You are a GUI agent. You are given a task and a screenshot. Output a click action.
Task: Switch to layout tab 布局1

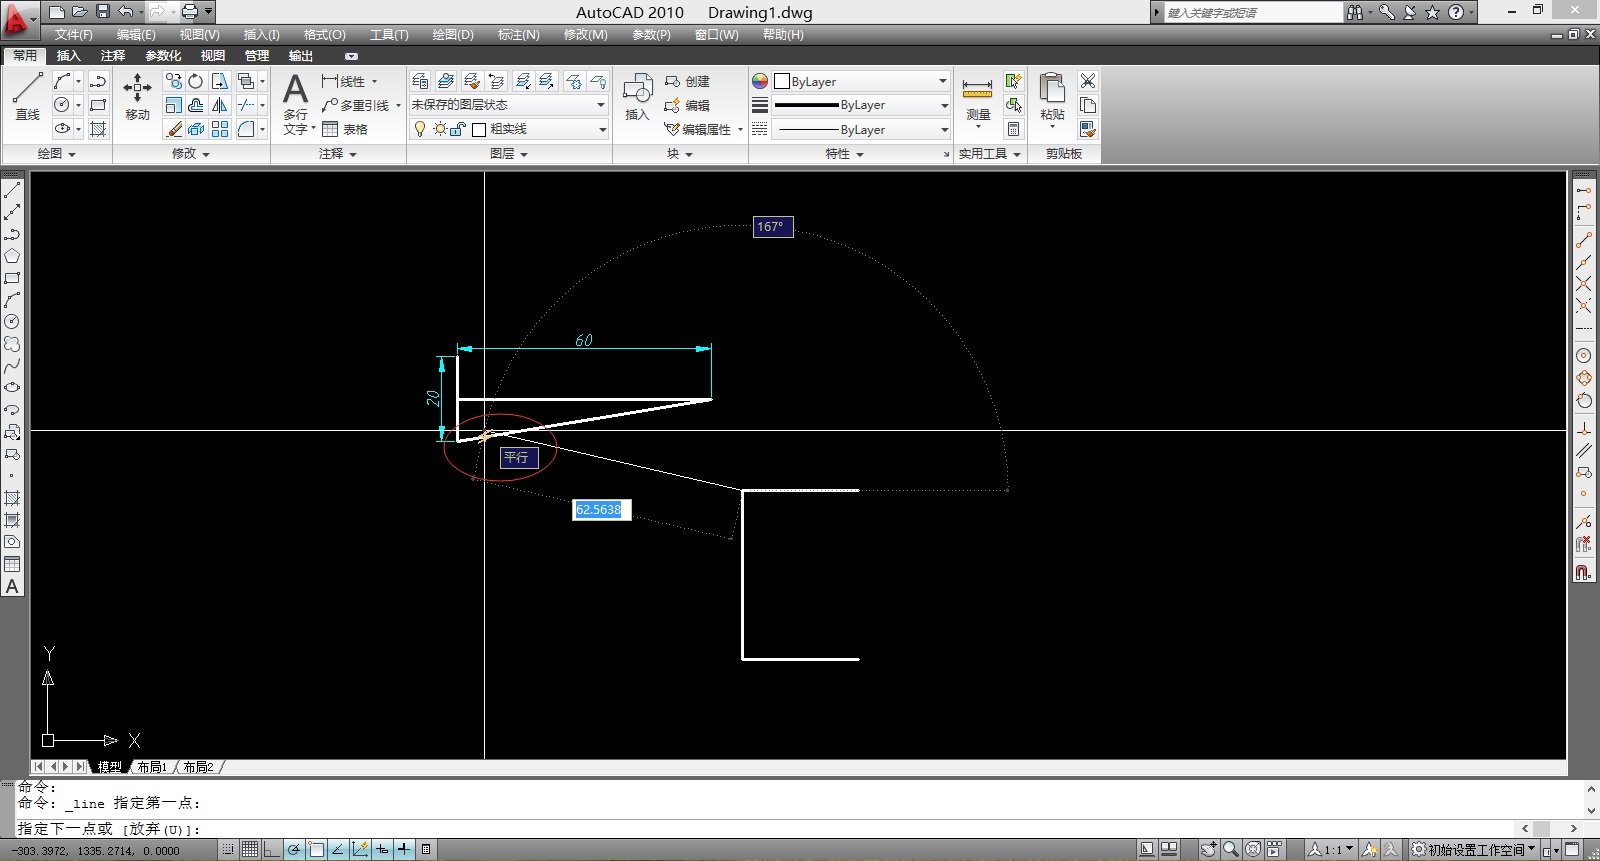point(152,767)
